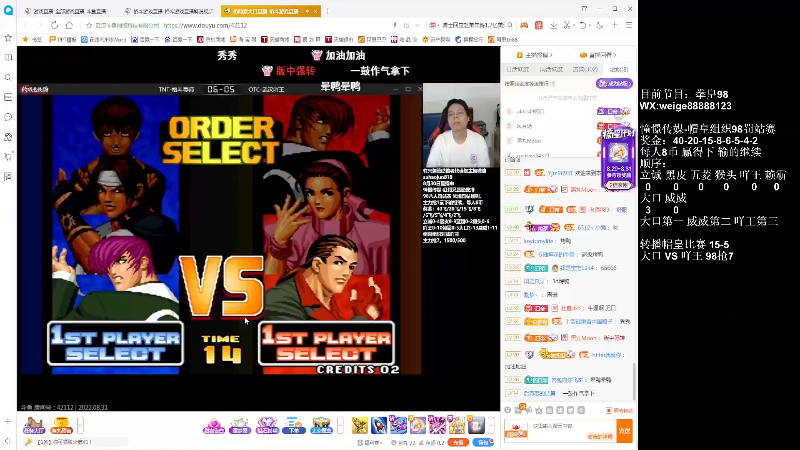Open the browser hamburger menu

pos(629,25)
